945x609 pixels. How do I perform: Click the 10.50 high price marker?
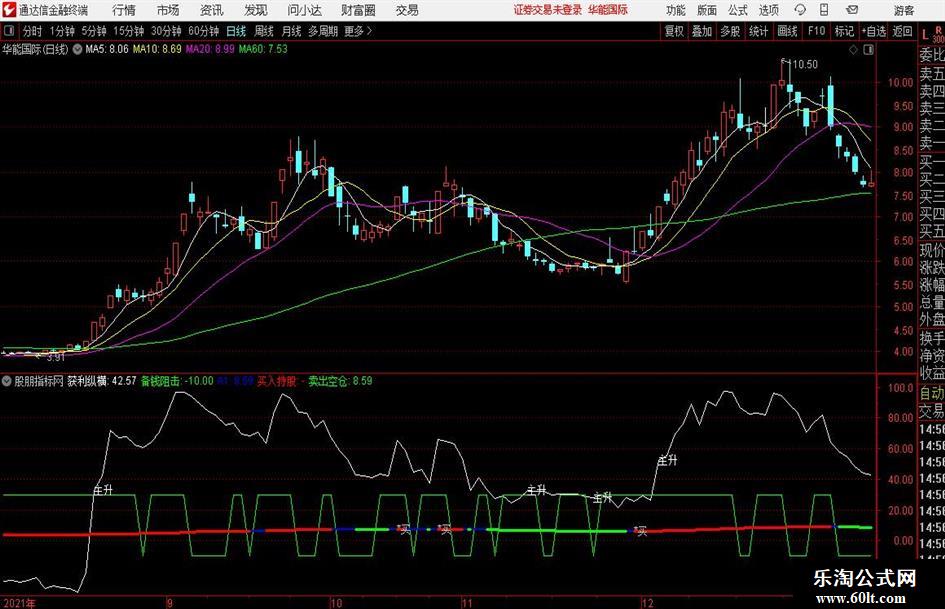click(x=805, y=65)
